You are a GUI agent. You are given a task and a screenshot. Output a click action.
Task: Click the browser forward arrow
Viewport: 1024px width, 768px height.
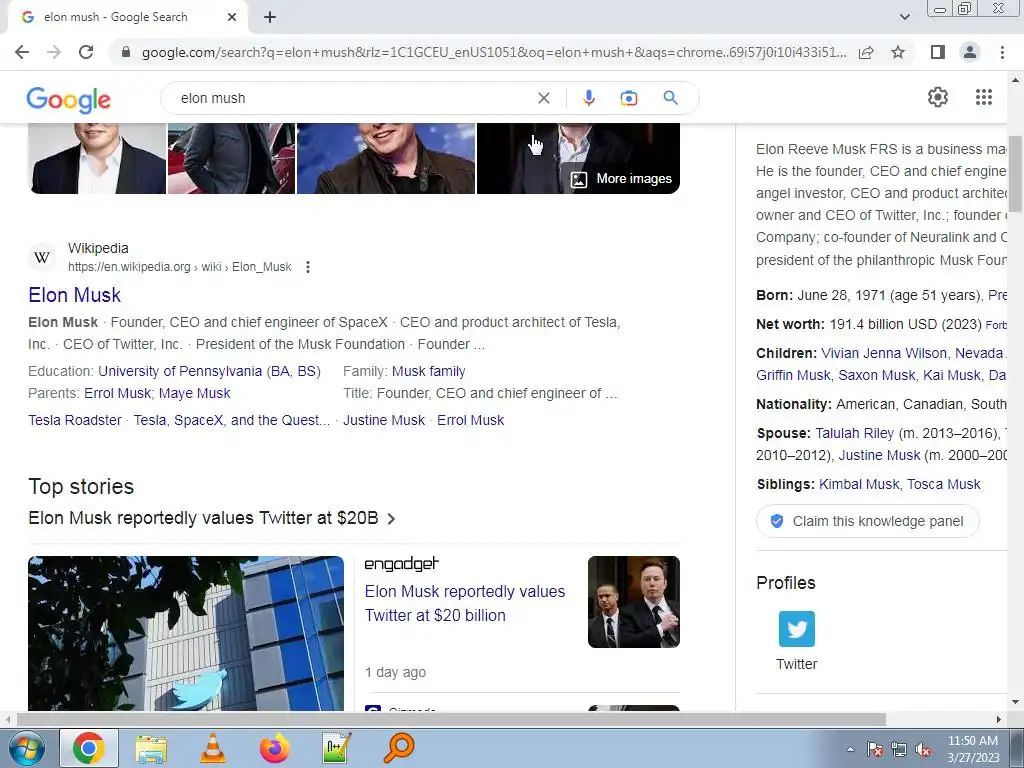click(x=54, y=52)
